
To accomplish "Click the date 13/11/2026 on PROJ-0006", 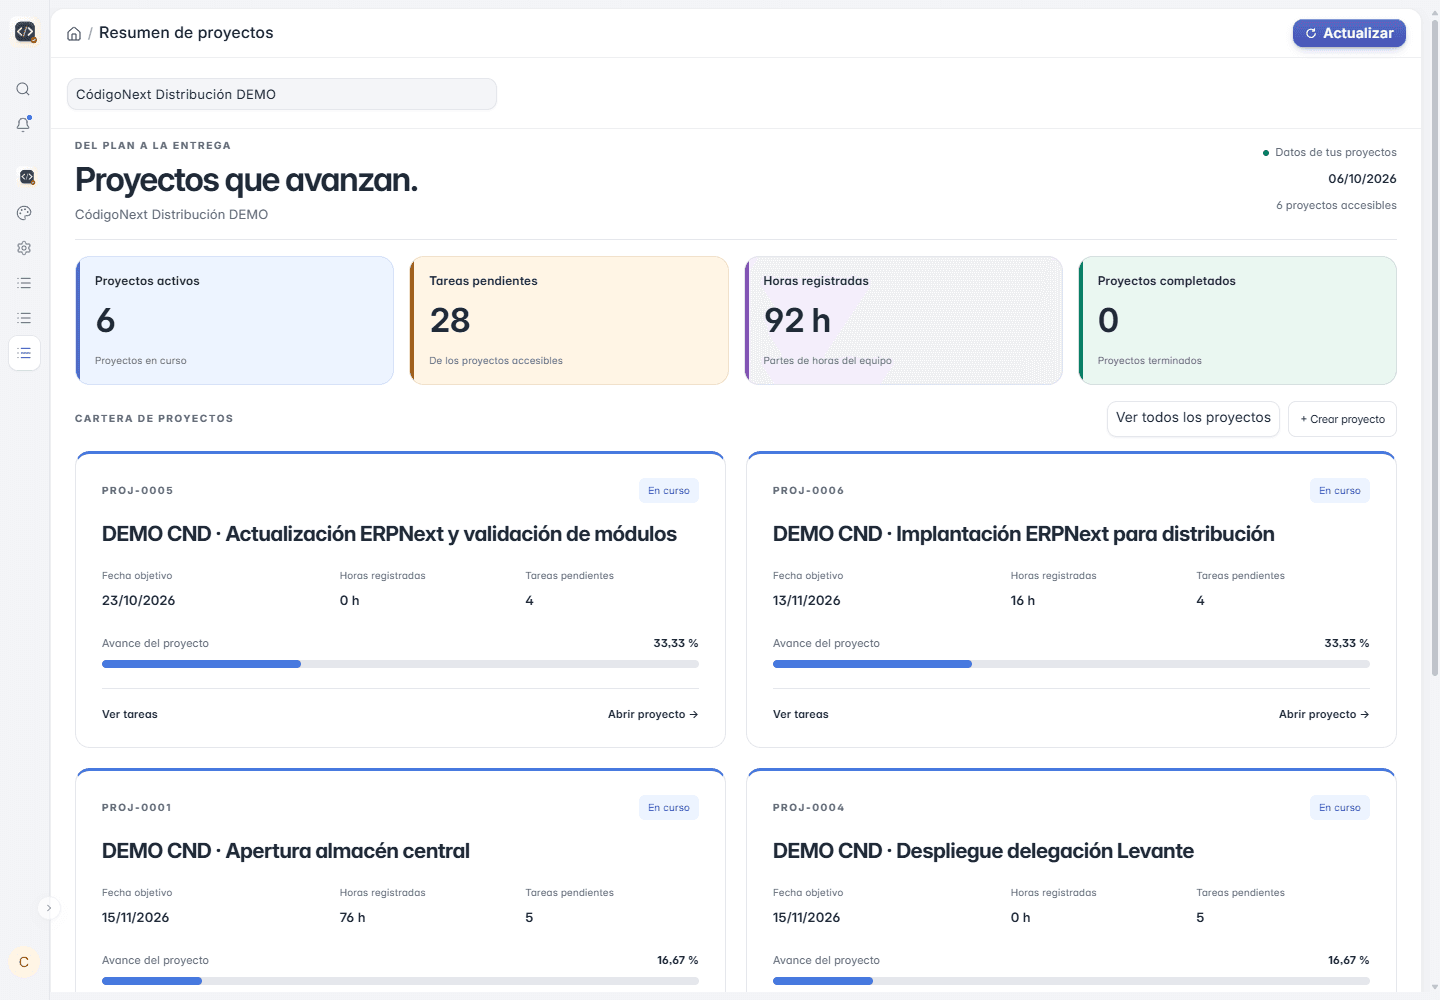I will point(807,601).
